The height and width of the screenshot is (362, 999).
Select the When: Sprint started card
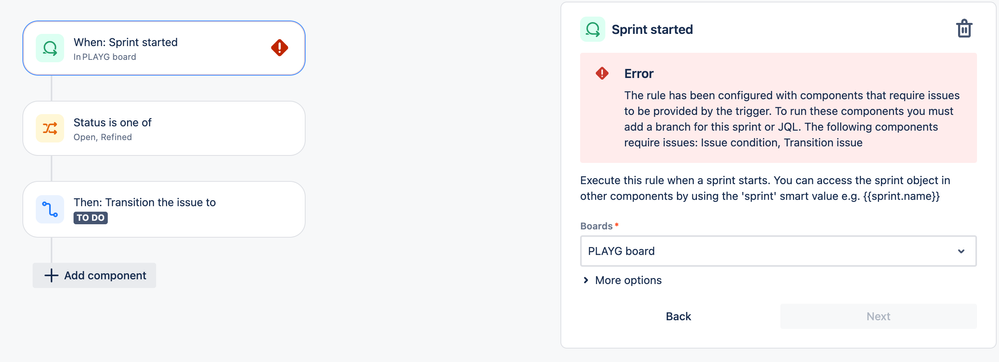pos(164,48)
